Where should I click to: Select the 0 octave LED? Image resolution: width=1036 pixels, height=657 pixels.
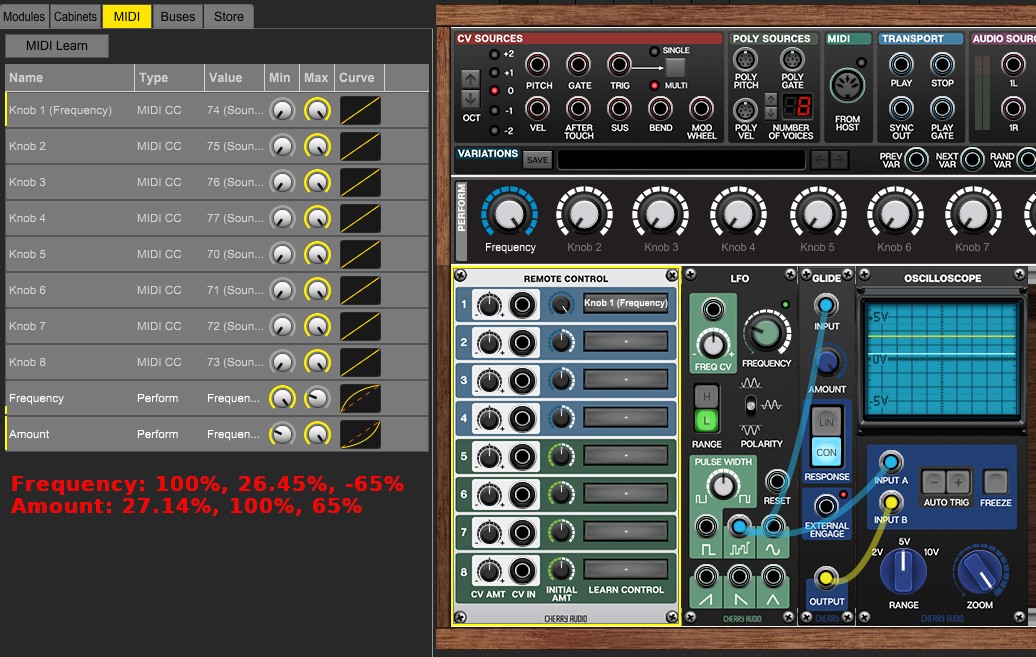tap(494, 91)
